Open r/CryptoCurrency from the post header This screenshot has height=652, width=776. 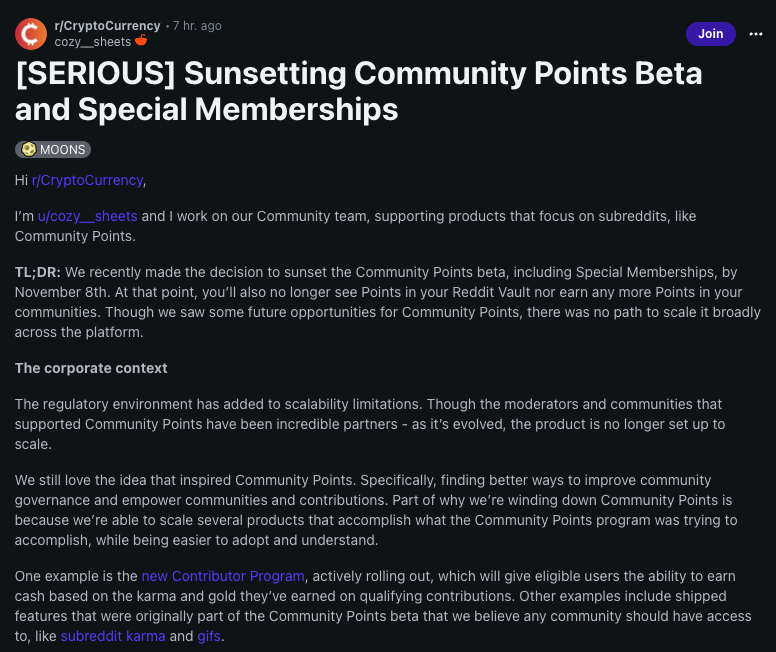click(107, 25)
